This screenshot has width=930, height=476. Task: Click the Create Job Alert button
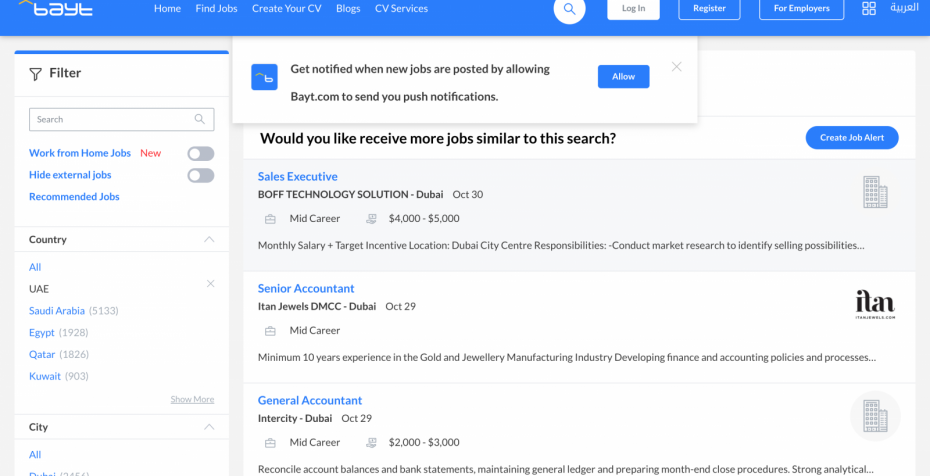point(852,138)
